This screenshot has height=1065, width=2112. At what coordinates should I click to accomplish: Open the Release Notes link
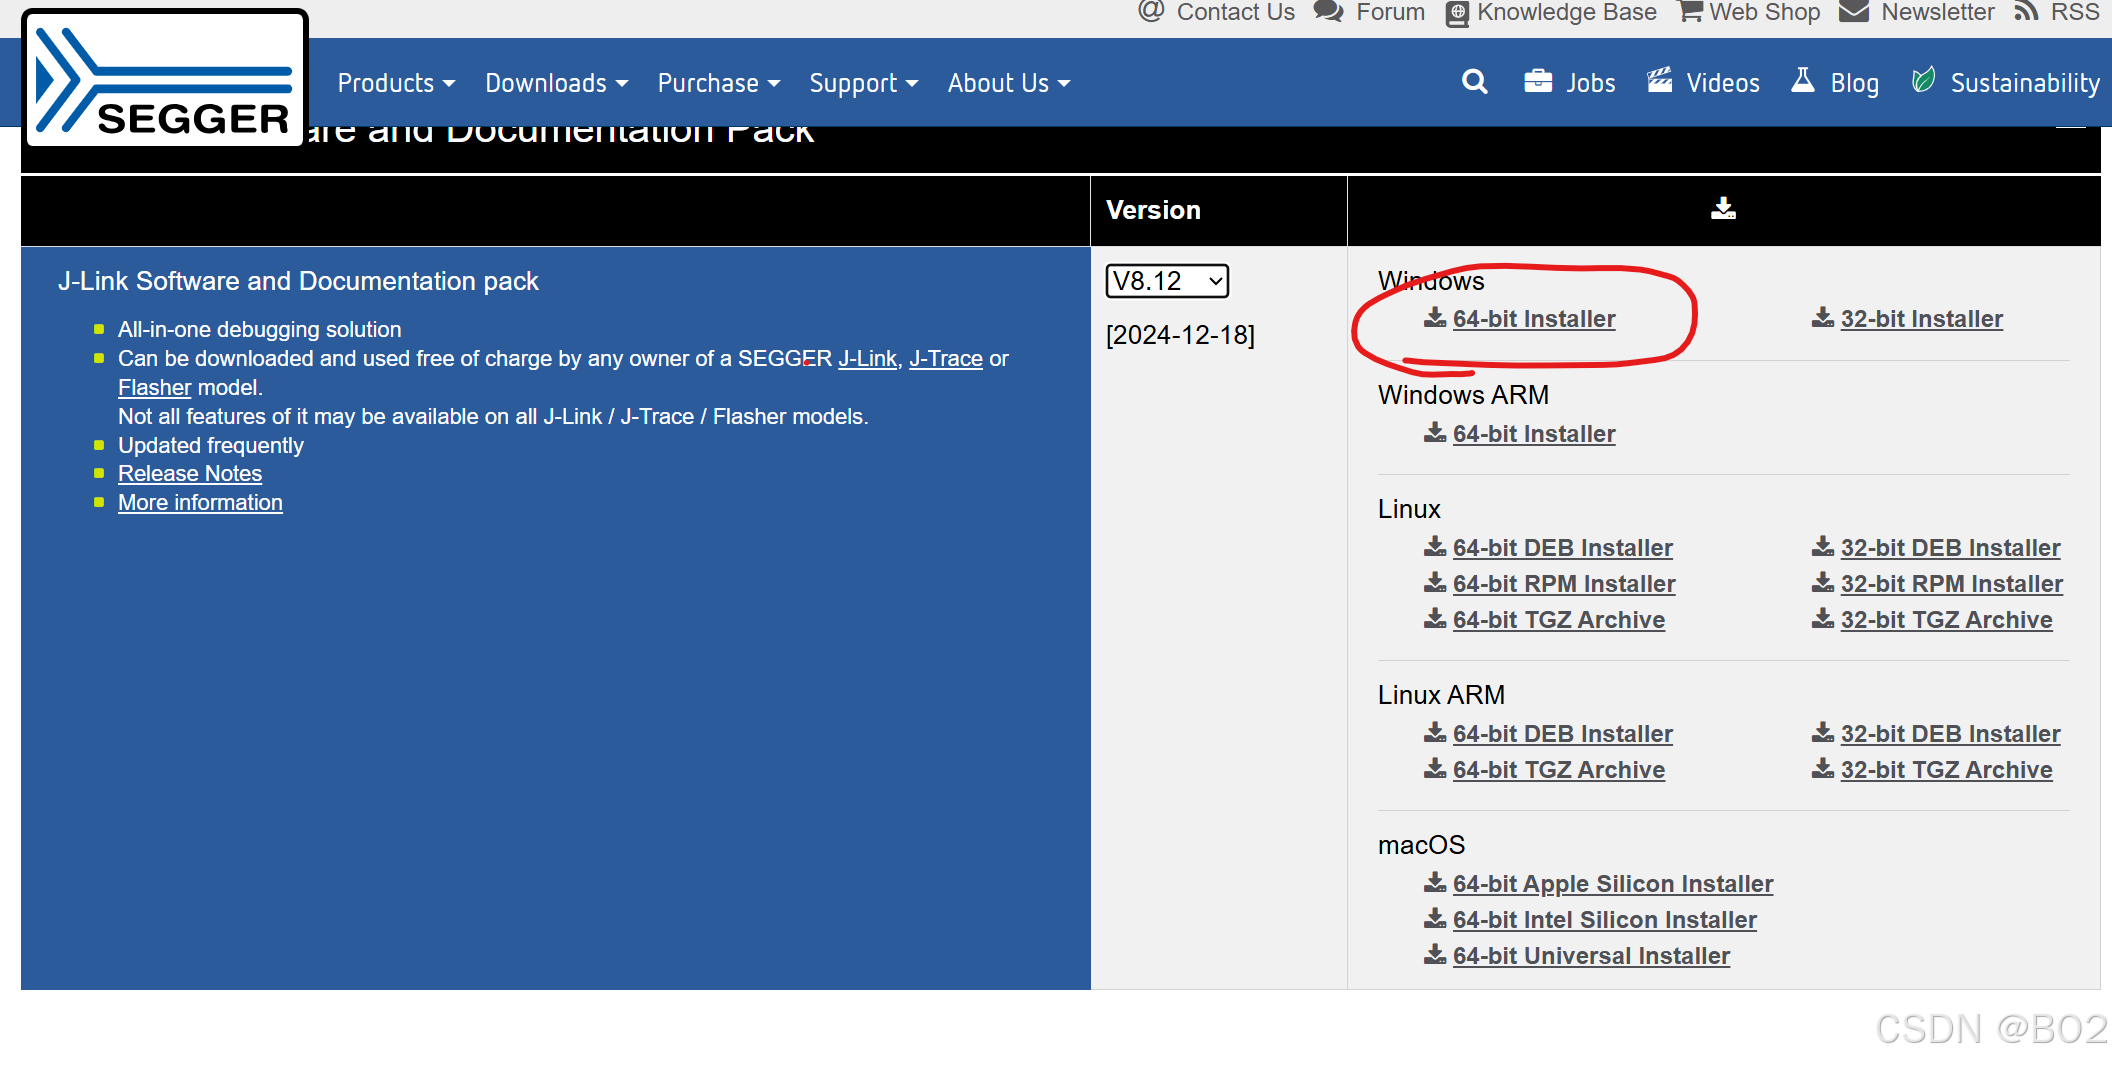(x=190, y=473)
